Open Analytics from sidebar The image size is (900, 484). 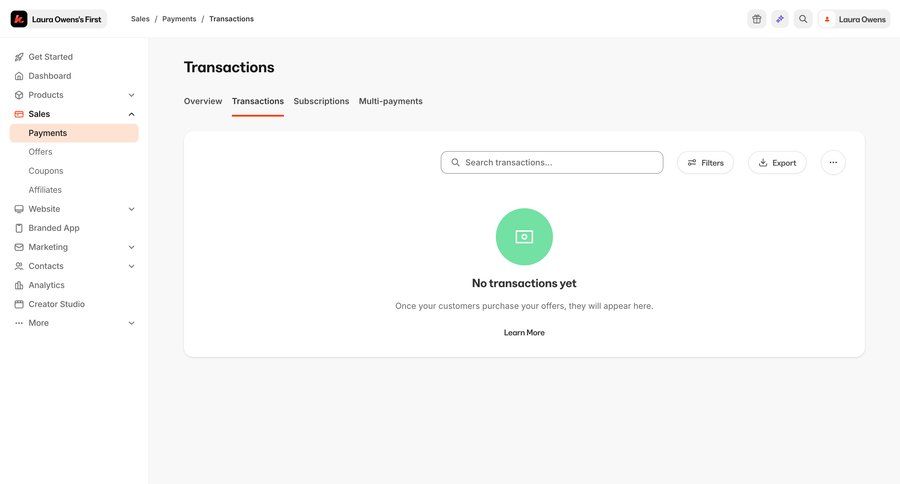pos(46,285)
